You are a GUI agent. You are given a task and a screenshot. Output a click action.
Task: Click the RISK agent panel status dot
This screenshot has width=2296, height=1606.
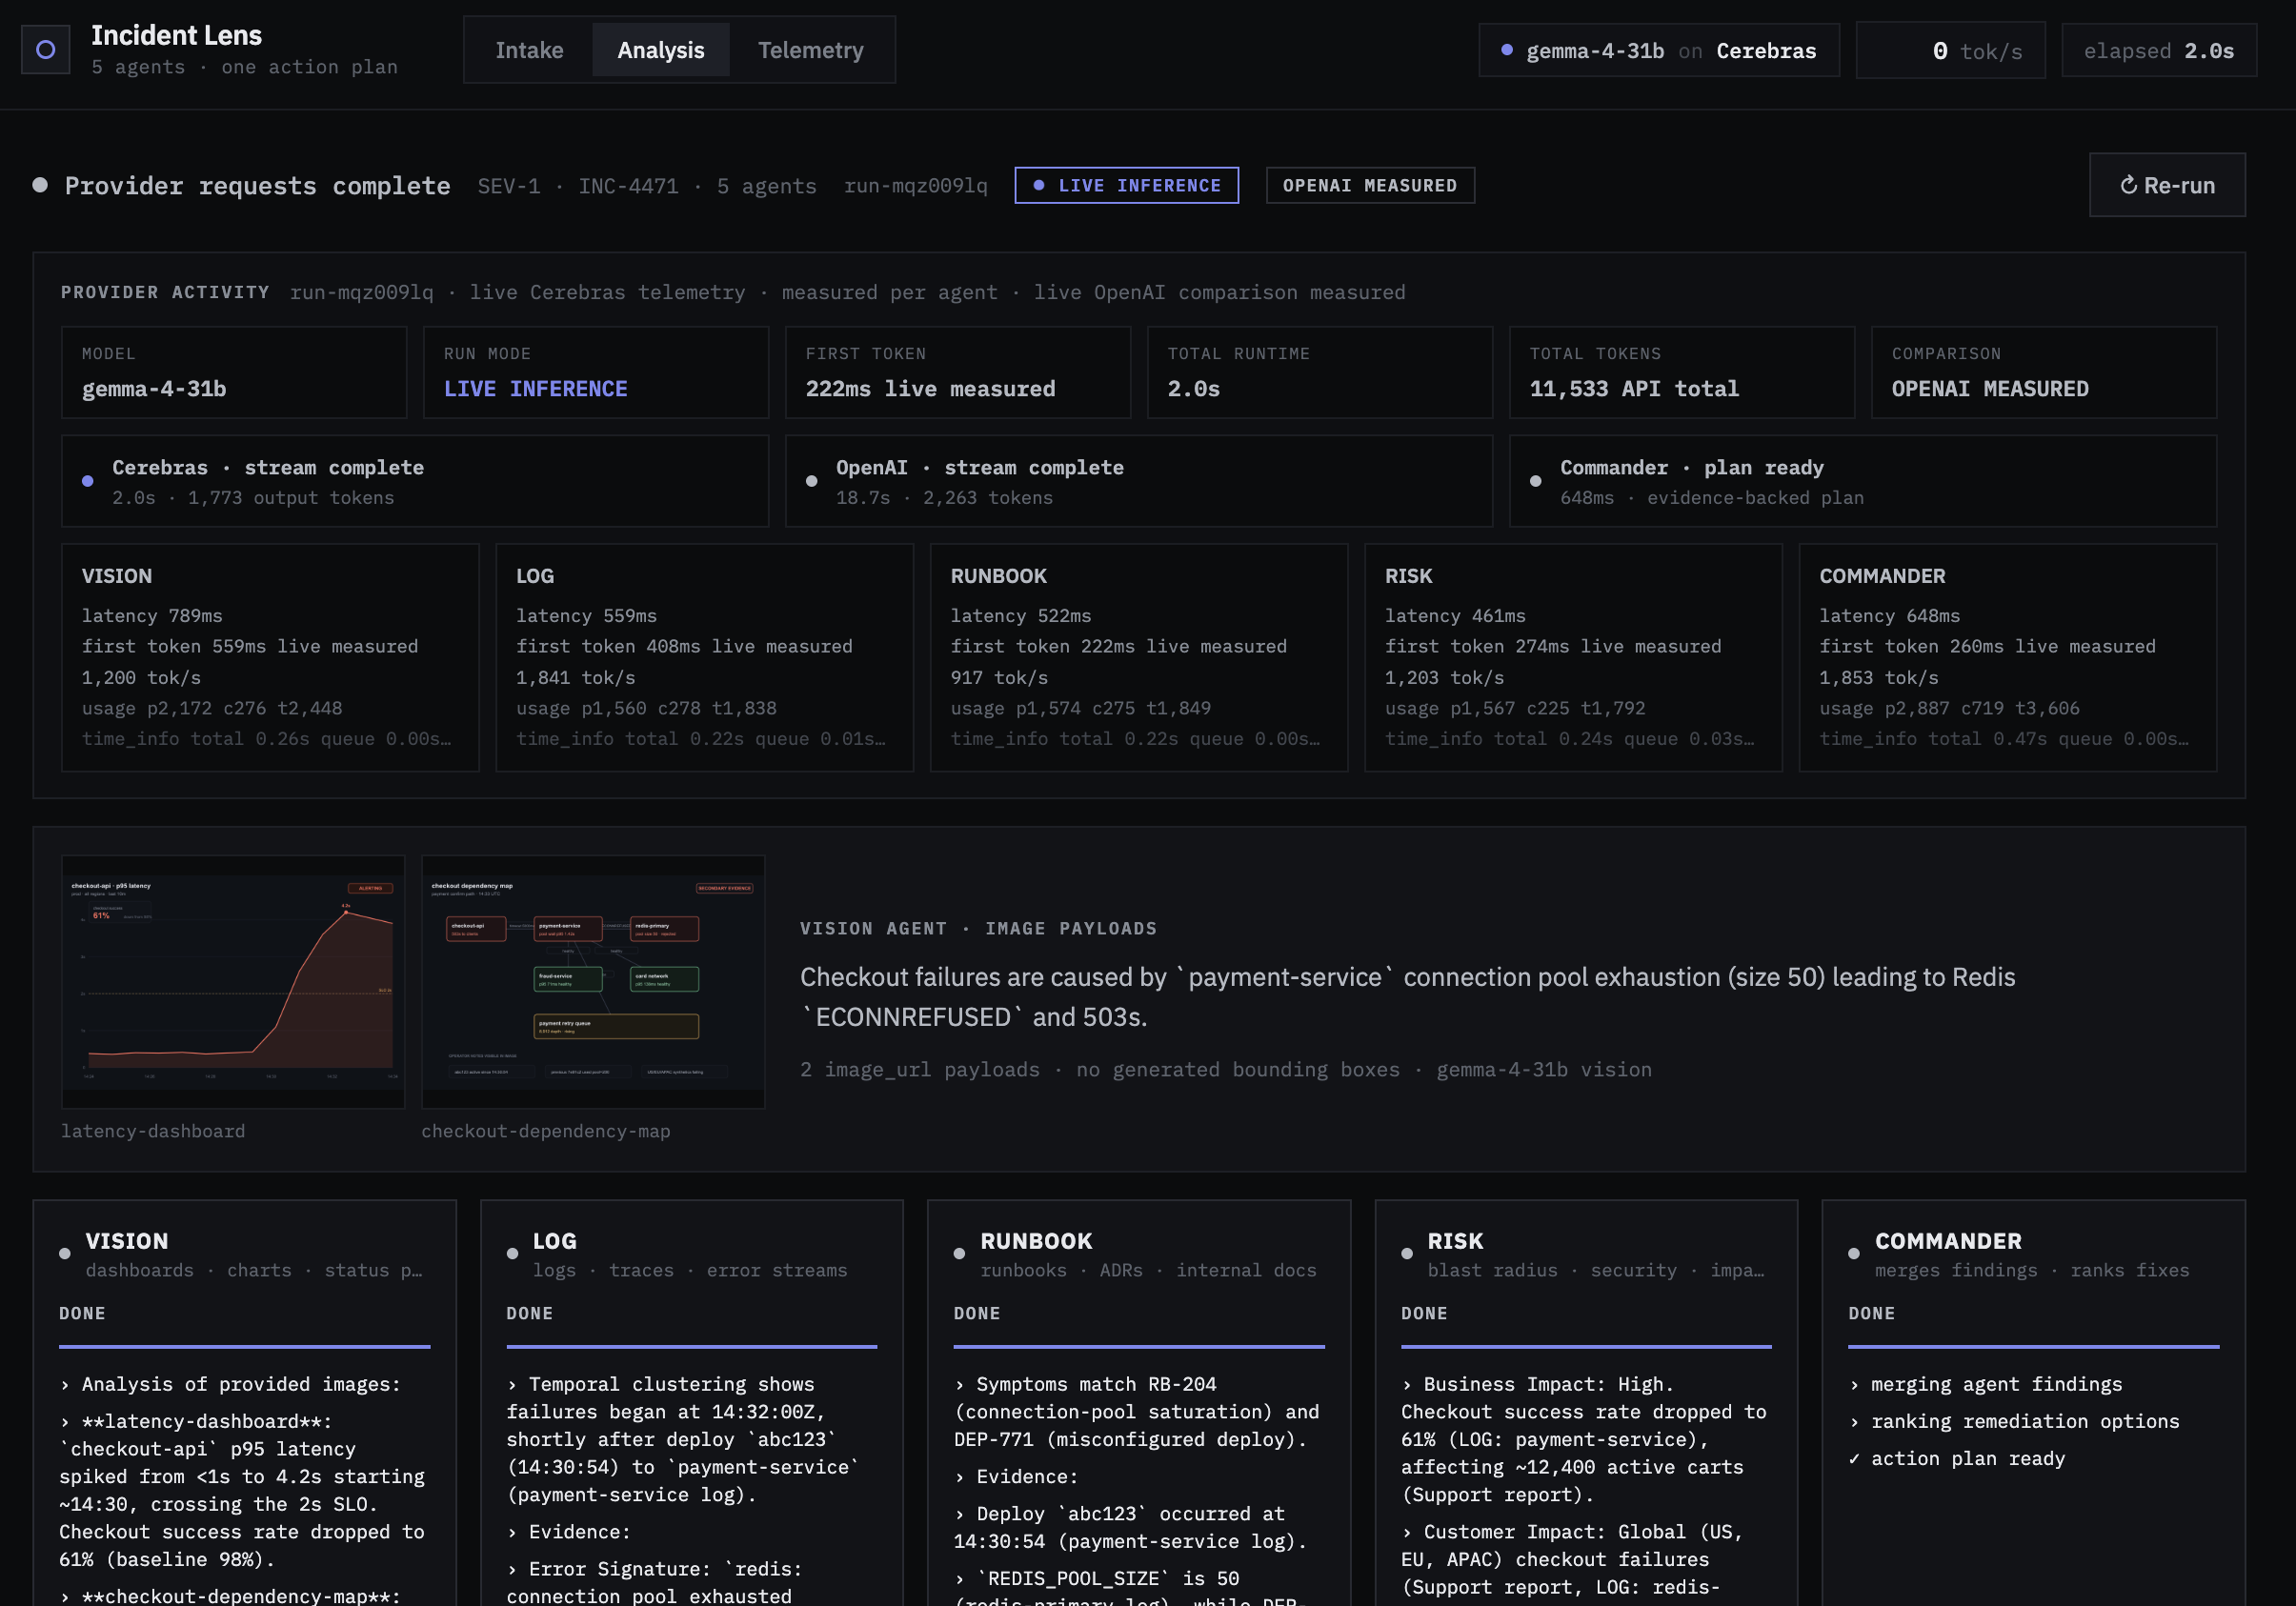click(1407, 1254)
